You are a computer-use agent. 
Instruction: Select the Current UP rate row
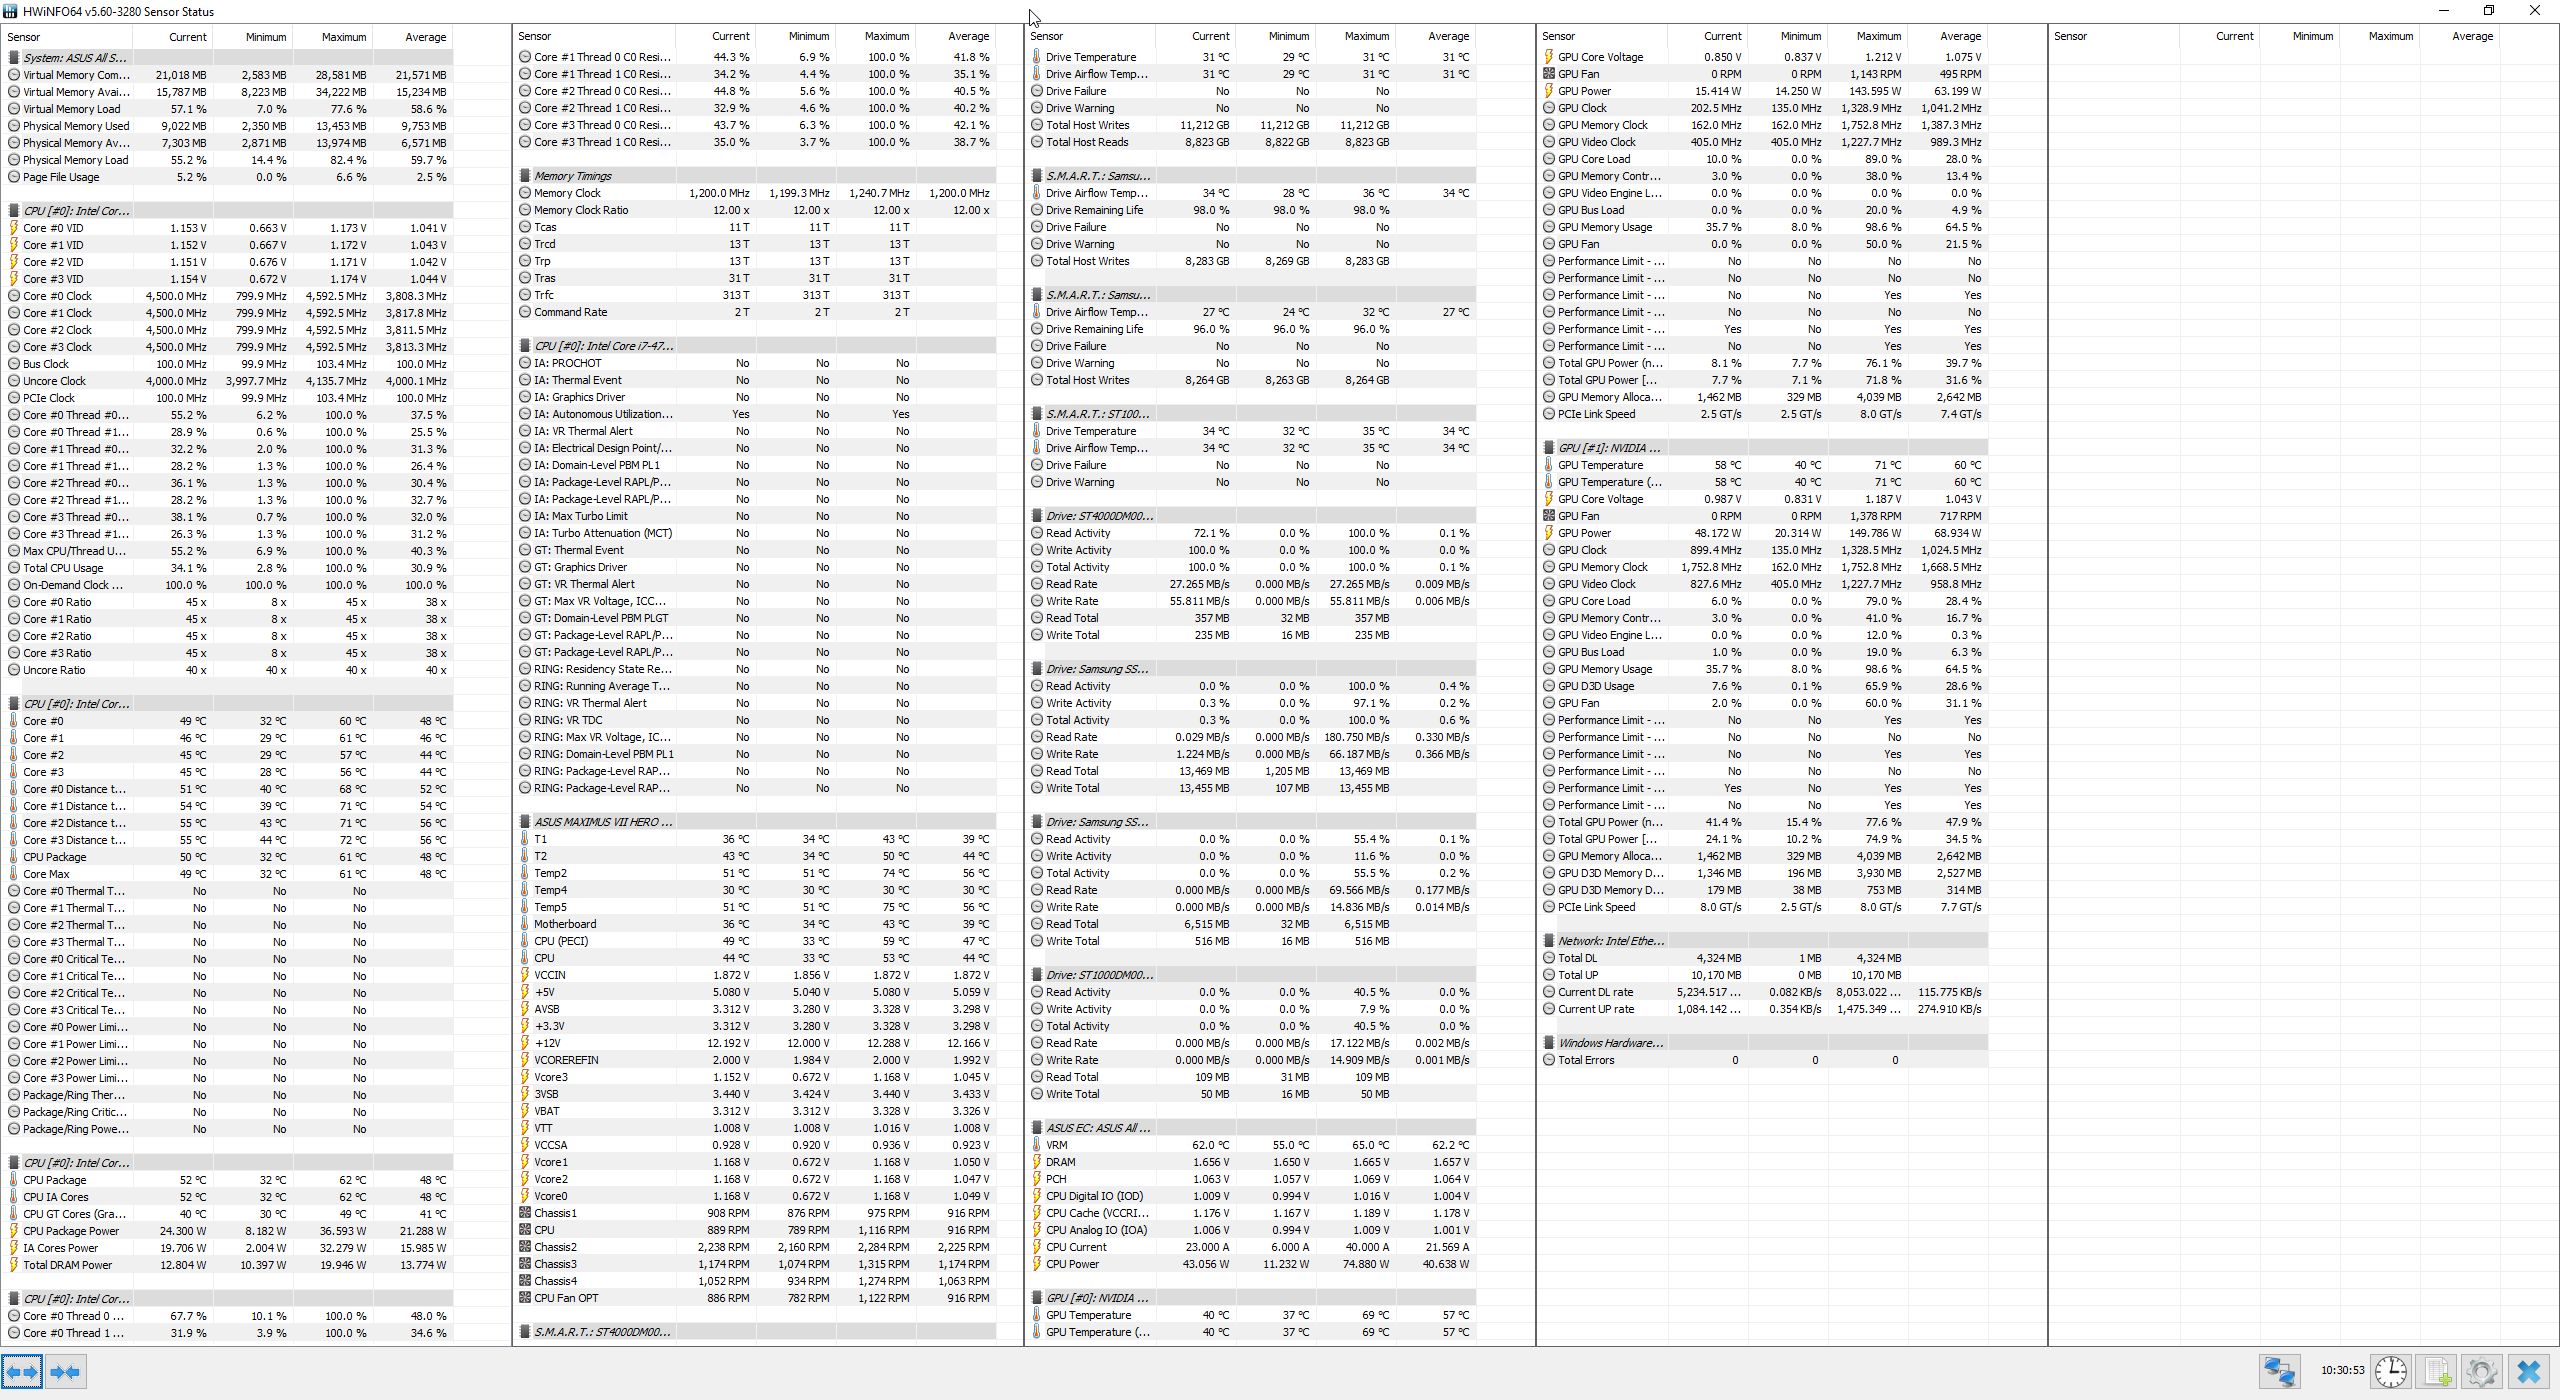[1764, 1009]
